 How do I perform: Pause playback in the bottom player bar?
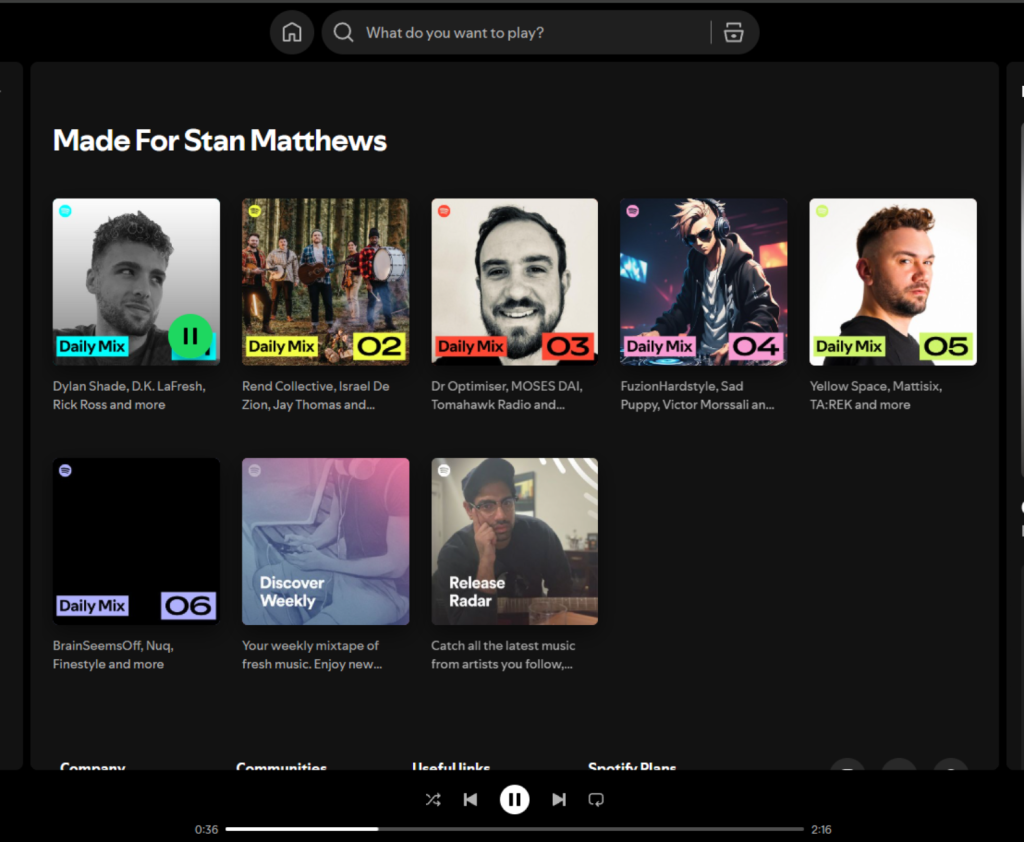point(515,800)
